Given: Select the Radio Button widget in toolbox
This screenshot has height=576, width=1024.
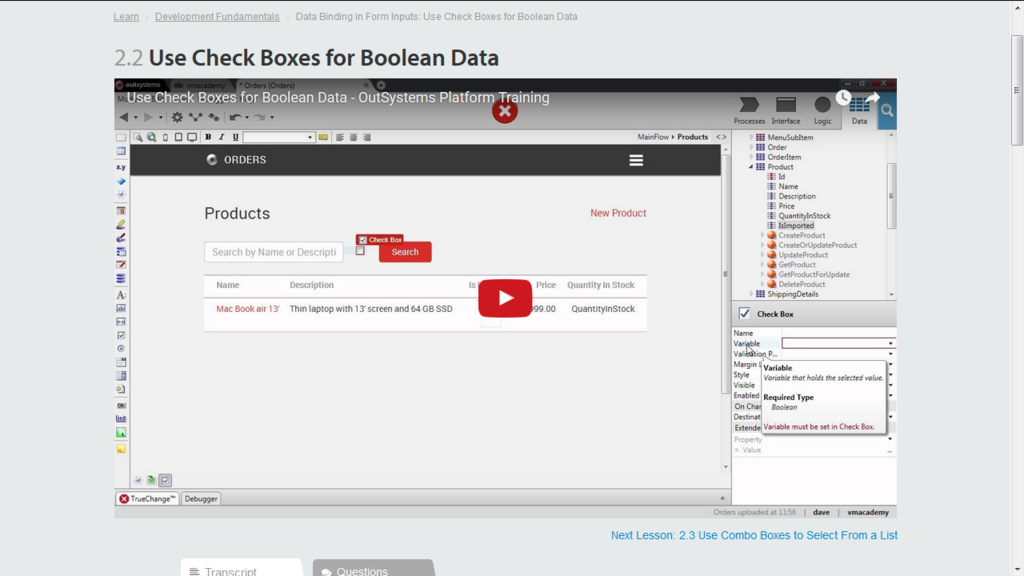Looking at the screenshot, I should pos(121,349).
